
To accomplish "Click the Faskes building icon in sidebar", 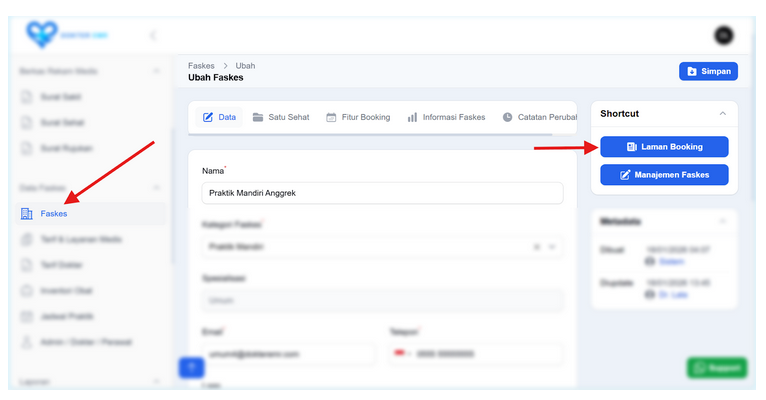I will (x=26, y=213).
